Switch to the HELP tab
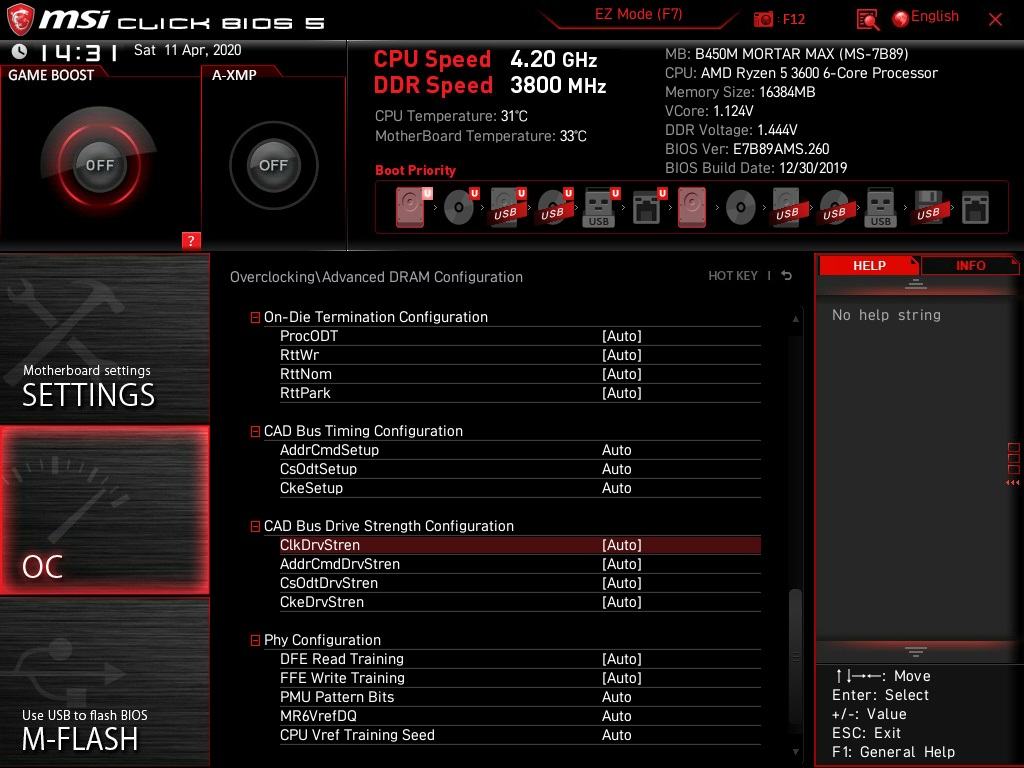The width and height of the screenshot is (1024, 768). 869,265
